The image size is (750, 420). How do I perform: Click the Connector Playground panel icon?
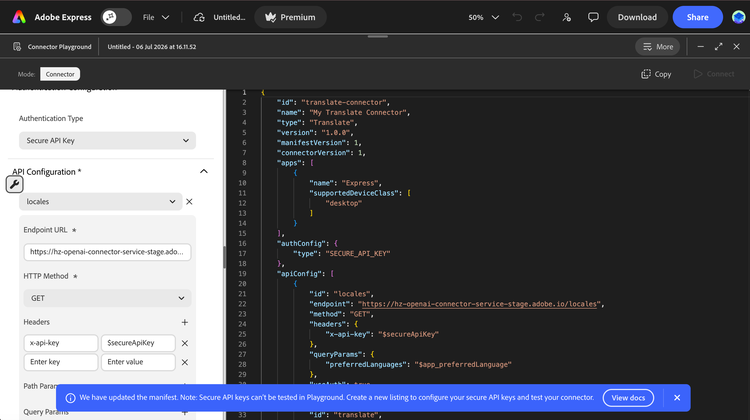click(x=17, y=46)
